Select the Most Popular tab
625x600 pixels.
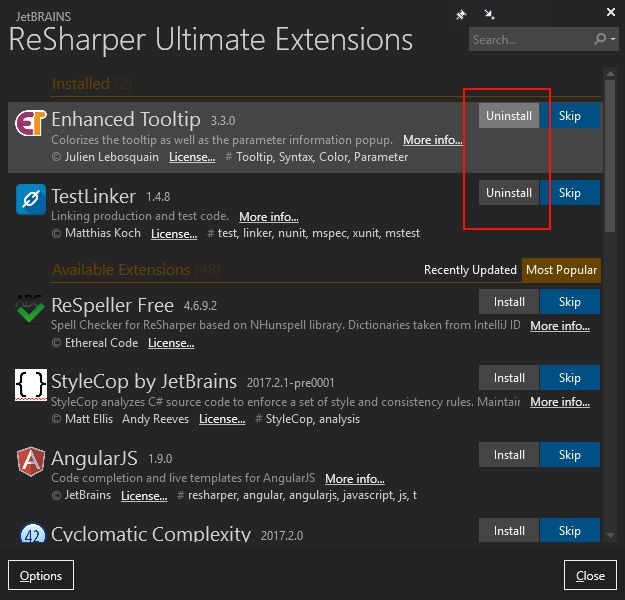click(x=561, y=270)
